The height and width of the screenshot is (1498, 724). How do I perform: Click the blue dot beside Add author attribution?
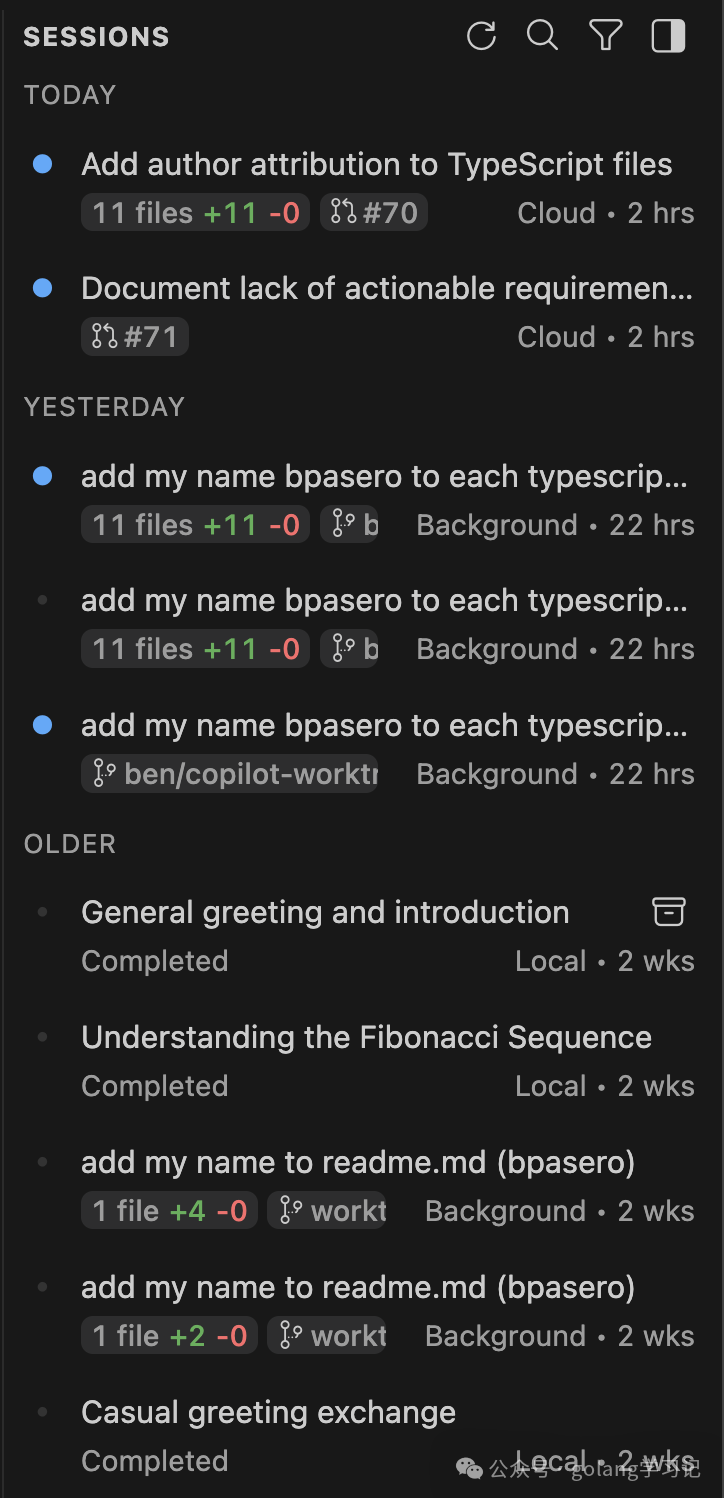pyautogui.click(x=42, y=164)
